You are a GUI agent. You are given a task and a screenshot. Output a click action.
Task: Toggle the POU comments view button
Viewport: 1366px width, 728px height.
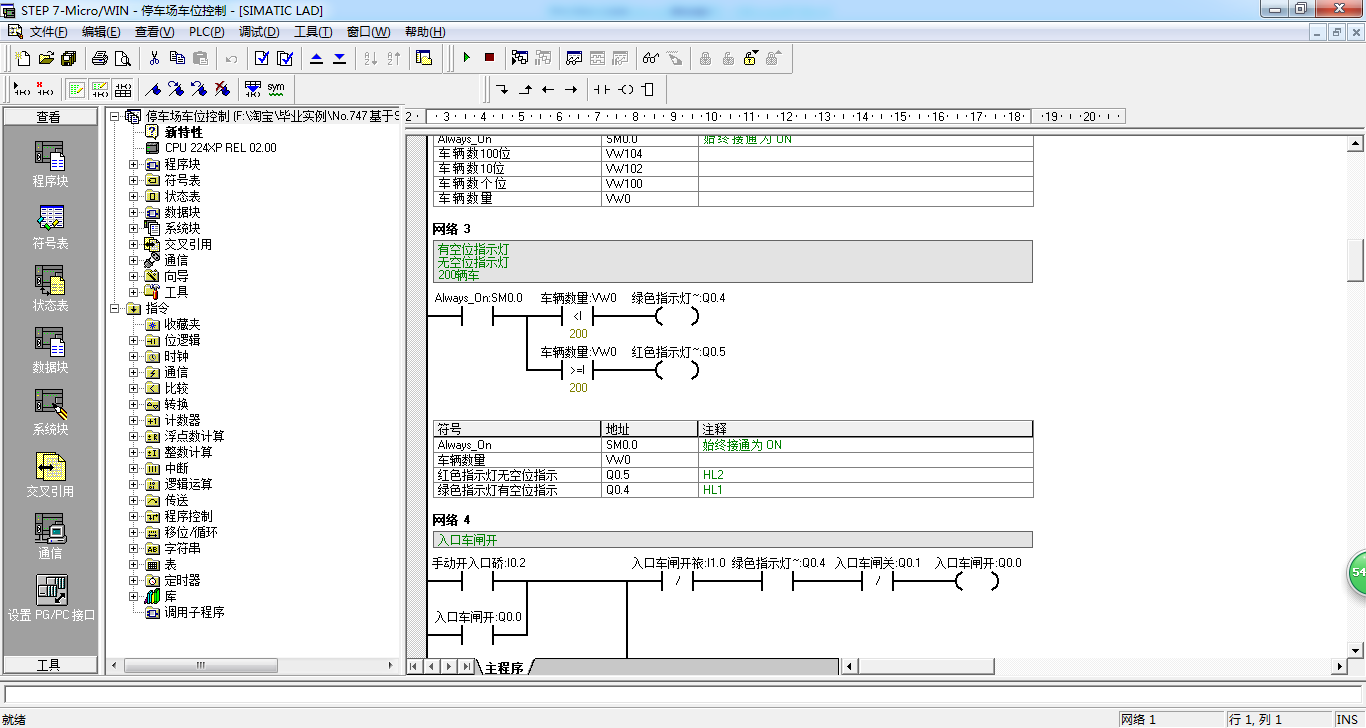[77, 89]
